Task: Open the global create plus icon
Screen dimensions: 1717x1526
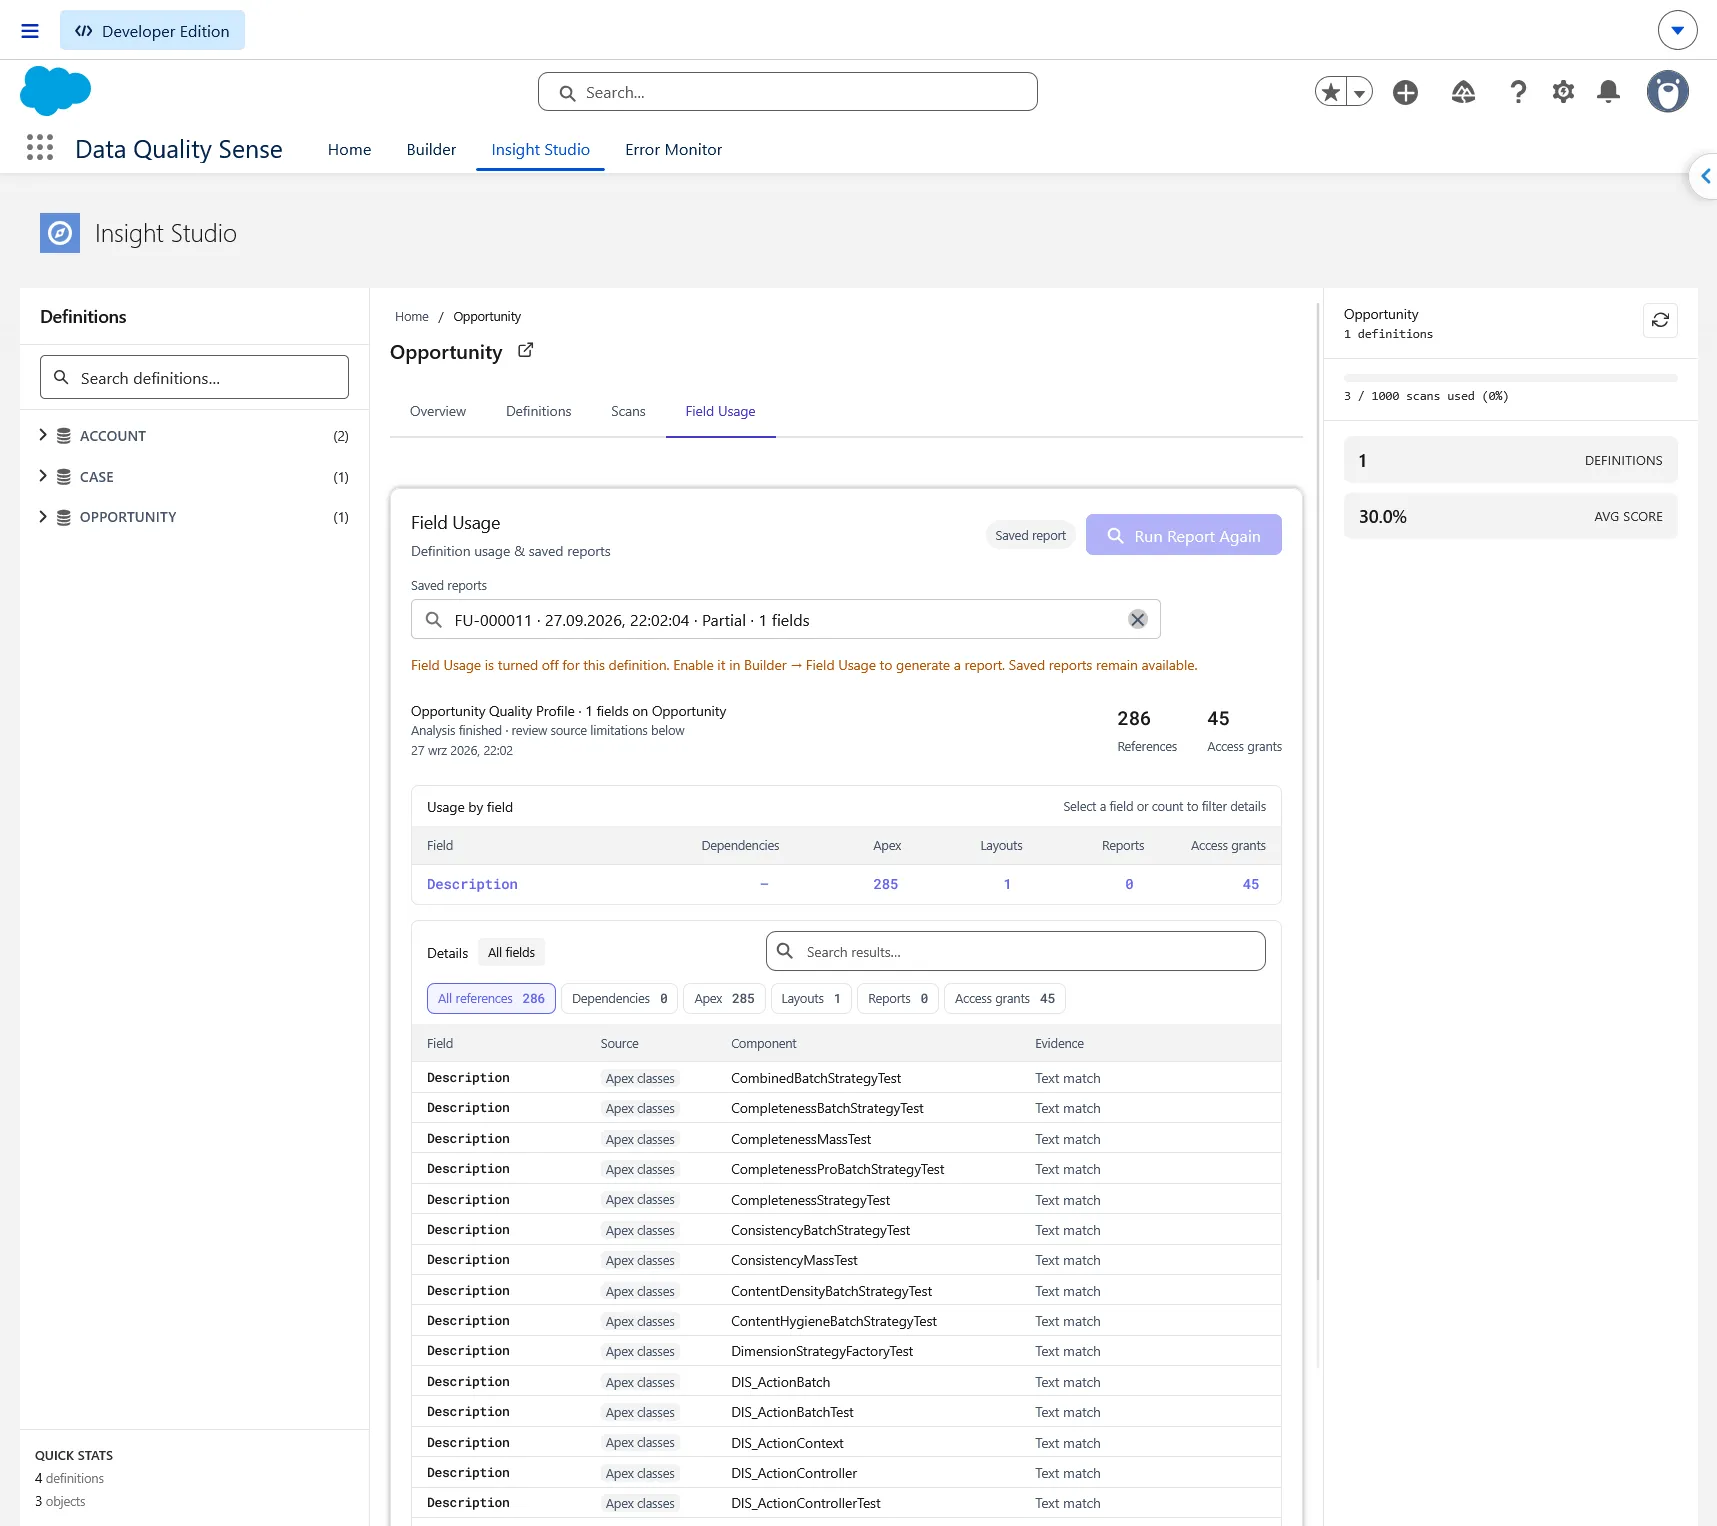Action: [x=1406, y=92]
